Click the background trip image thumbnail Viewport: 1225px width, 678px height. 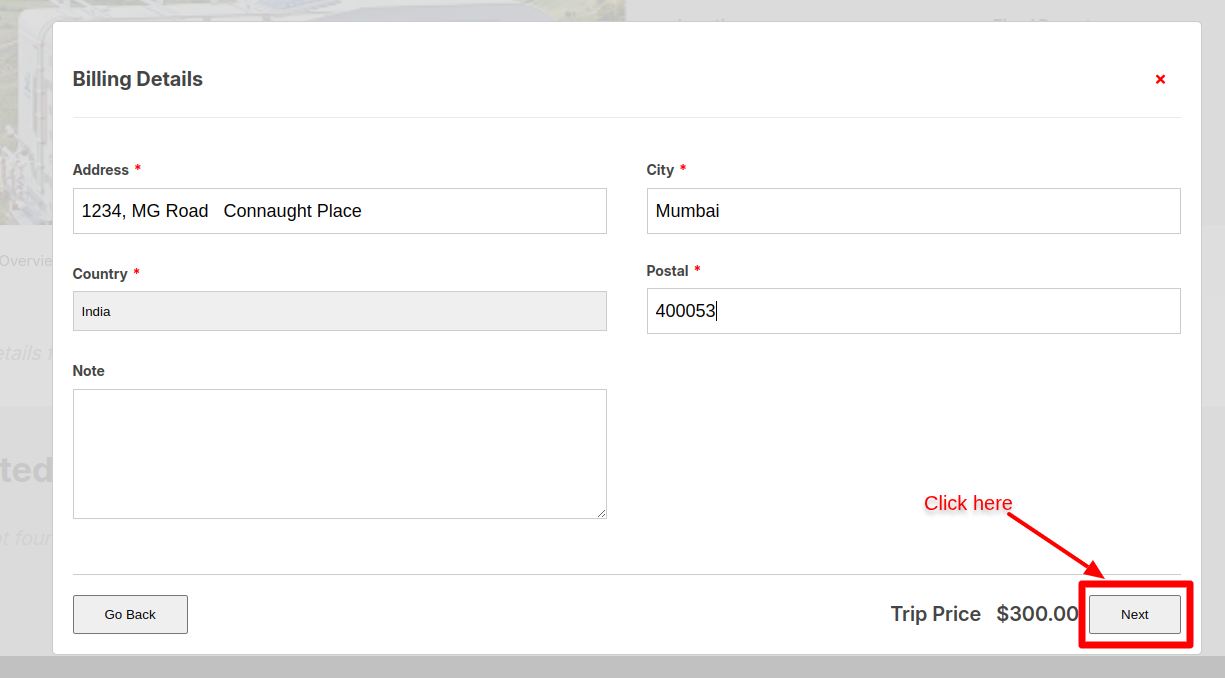coord(25,120)
